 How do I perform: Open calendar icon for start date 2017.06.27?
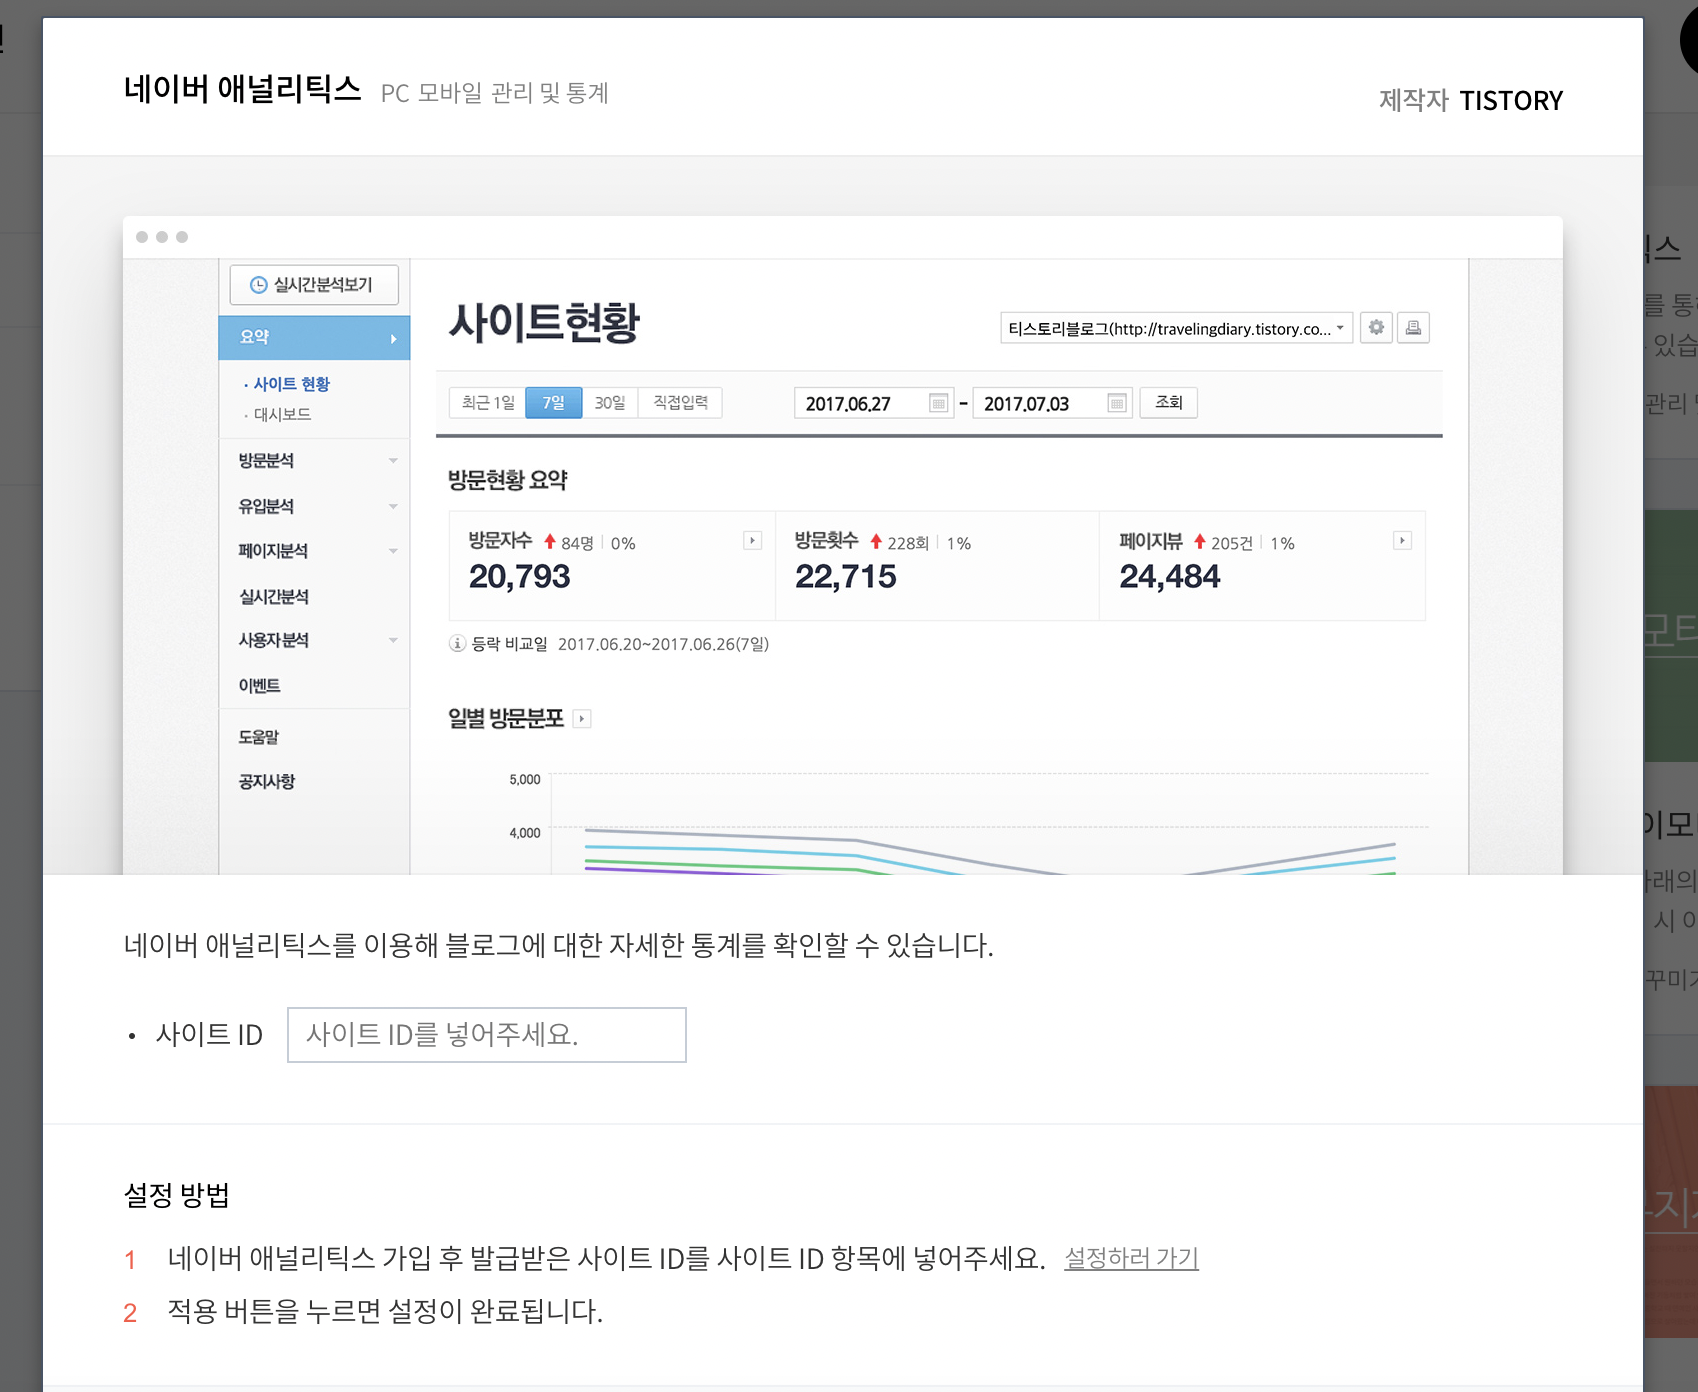[938, 403]
